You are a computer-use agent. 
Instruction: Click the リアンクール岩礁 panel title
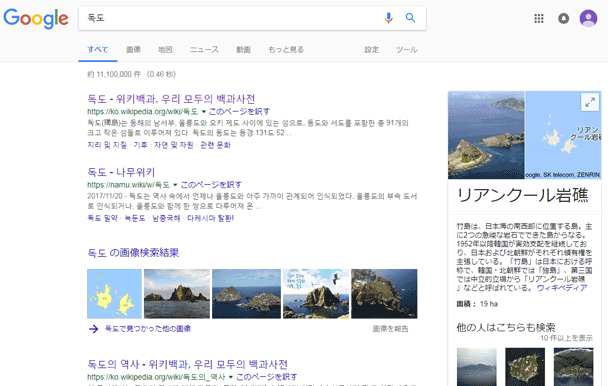coord(523,195)
